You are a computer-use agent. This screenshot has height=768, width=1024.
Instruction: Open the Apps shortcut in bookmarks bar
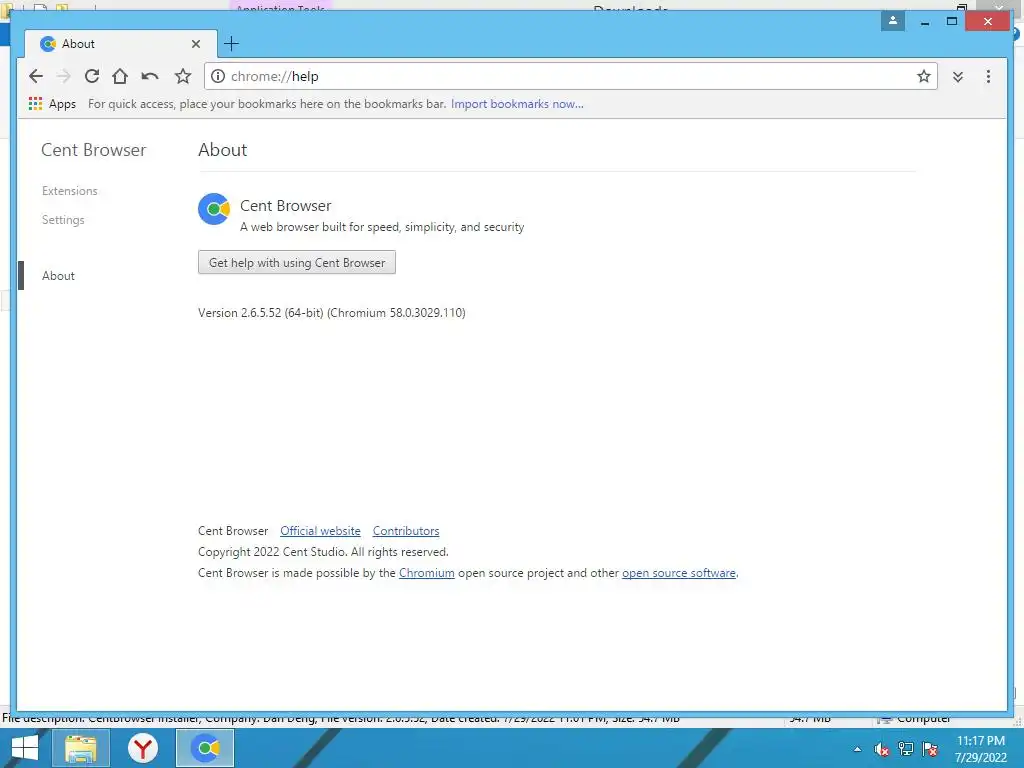point(52,104)
